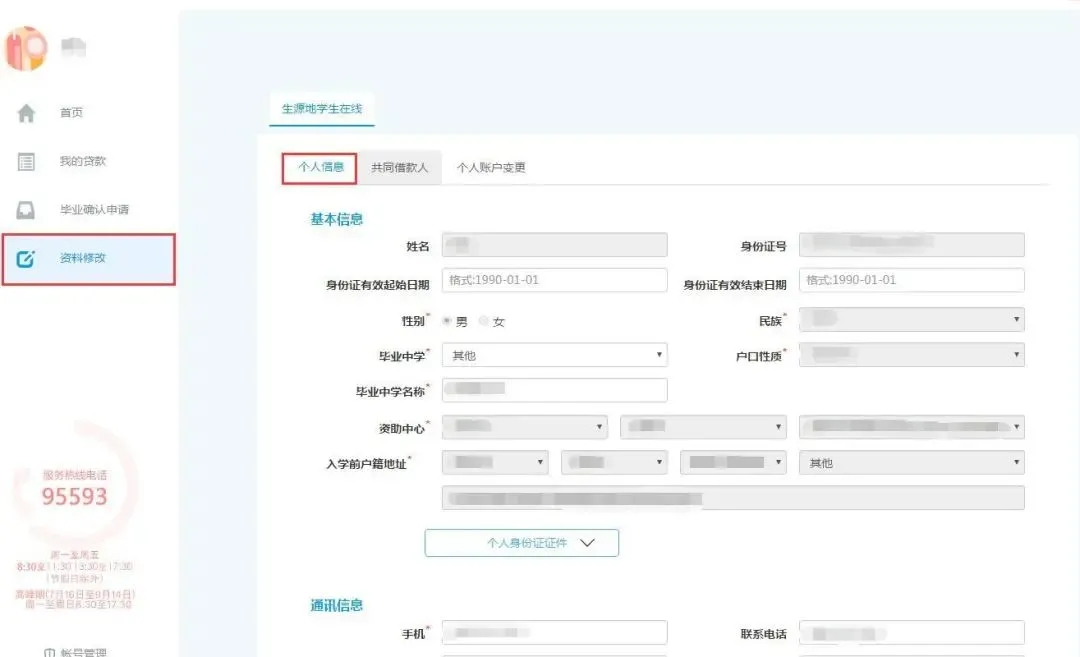This screenshot has width=1080, height=657.
Task: Open 入学前户籍地址 dropdown showing 其他
Action: (x=911, y=462)
